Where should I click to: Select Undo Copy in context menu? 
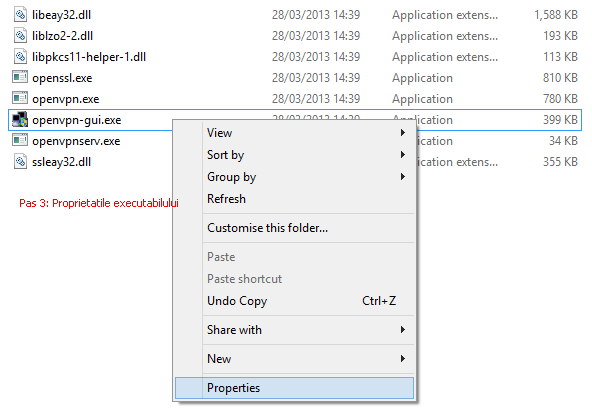tap(294, 301)
